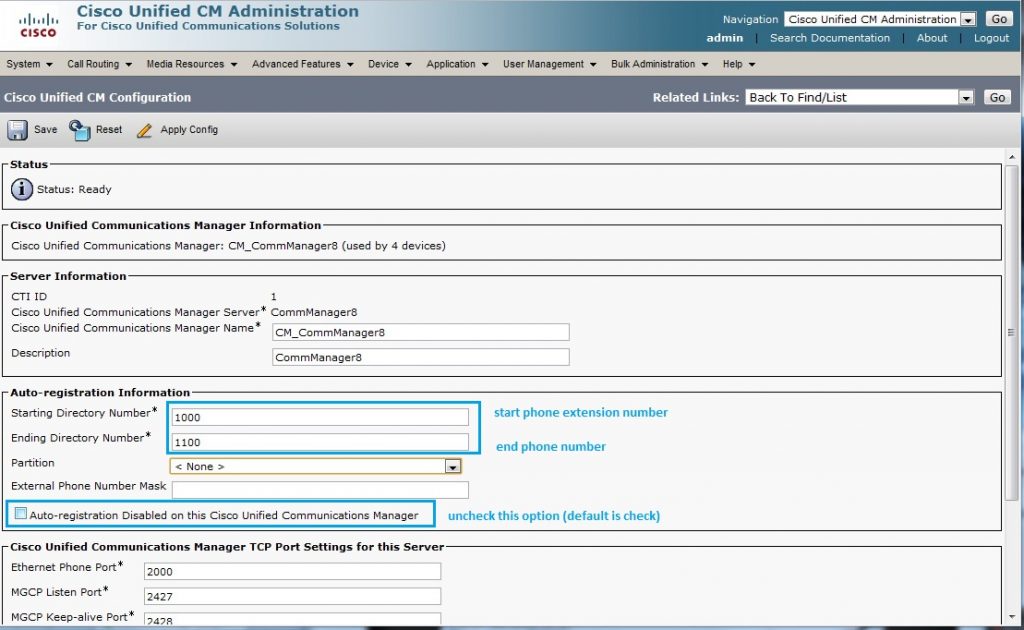
Task: Click Go button next to Related Links
Action: click(x=997, y=97)
